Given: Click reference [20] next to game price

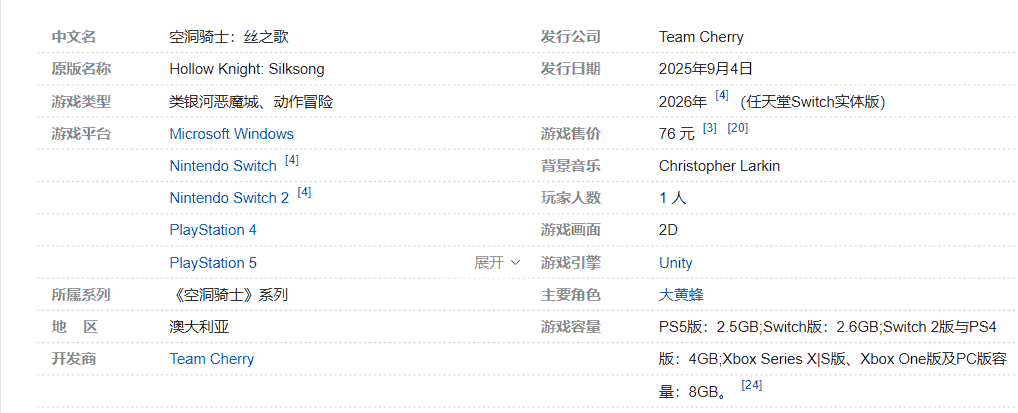Looking at the screenshot, I should point(738,128).
